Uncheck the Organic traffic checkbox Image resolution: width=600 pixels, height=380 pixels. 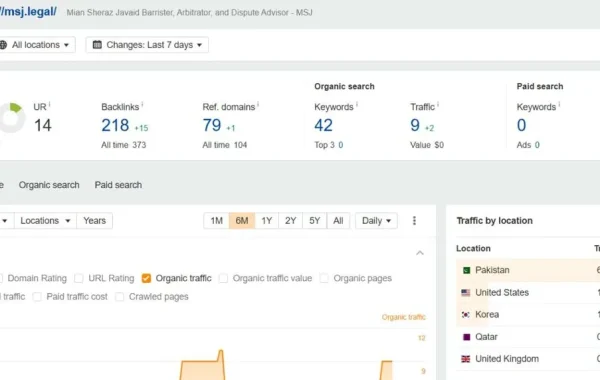click(146, 278)
